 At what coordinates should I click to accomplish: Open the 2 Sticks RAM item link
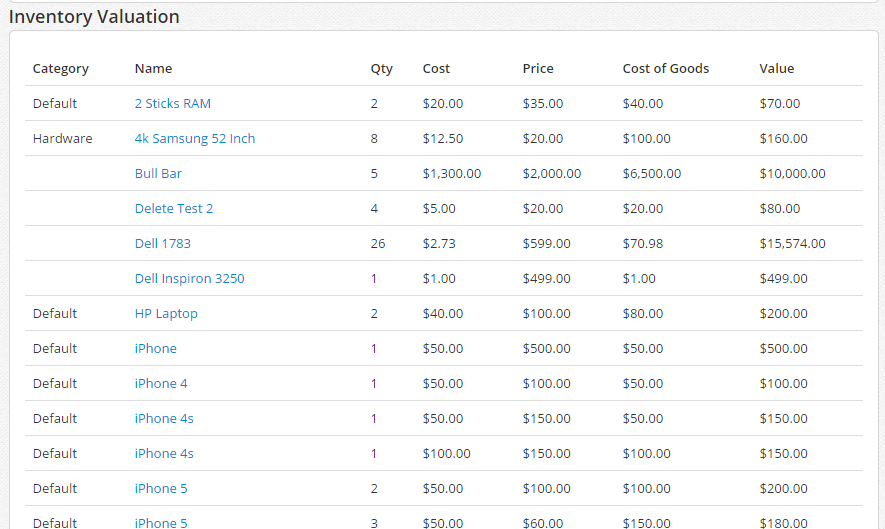[x=172, y=104]
